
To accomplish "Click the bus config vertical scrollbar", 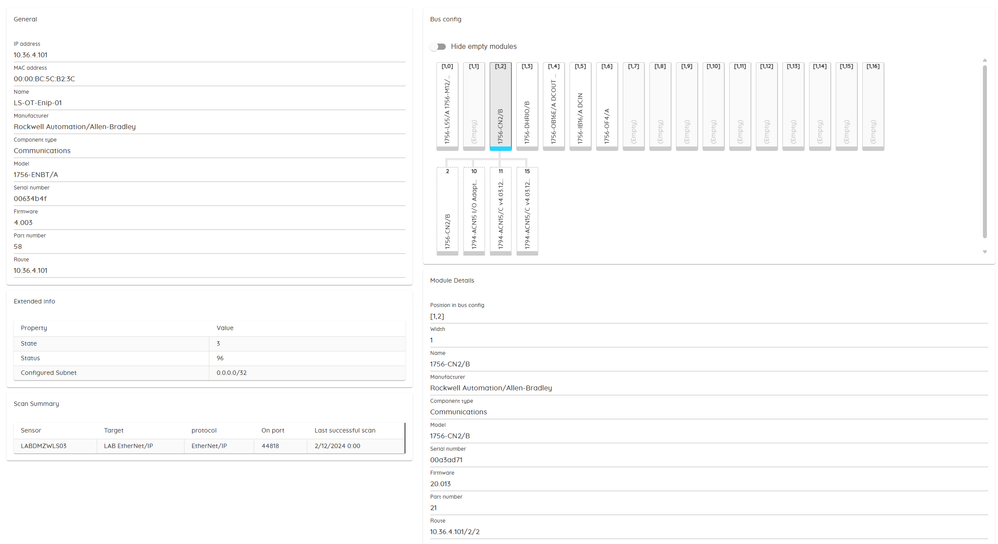I will pos(985,150).
